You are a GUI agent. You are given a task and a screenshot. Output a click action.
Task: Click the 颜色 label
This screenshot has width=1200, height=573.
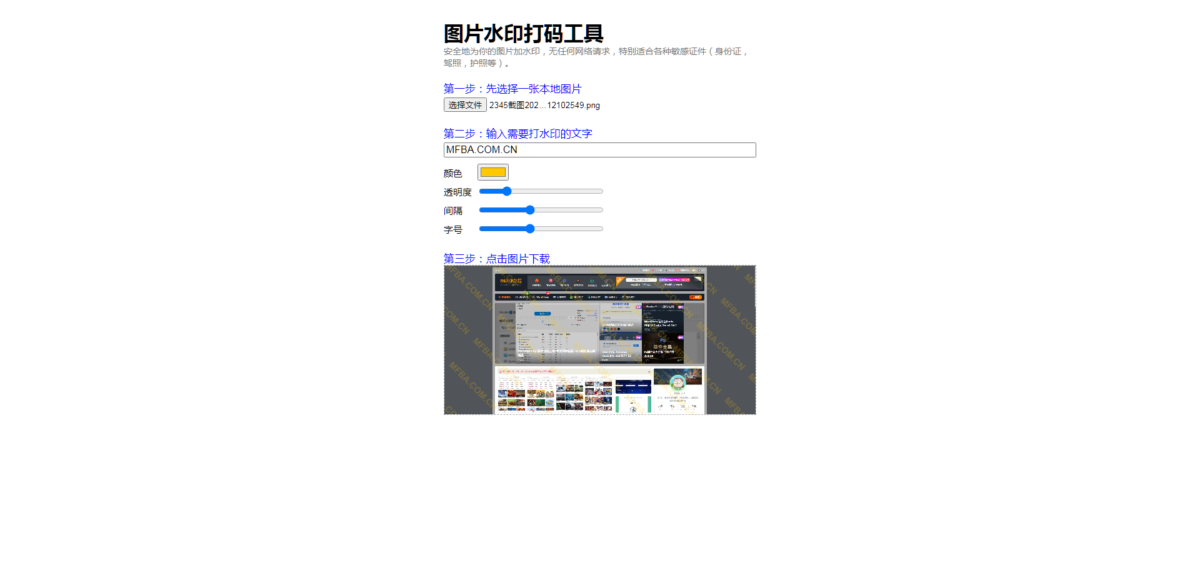453,173
